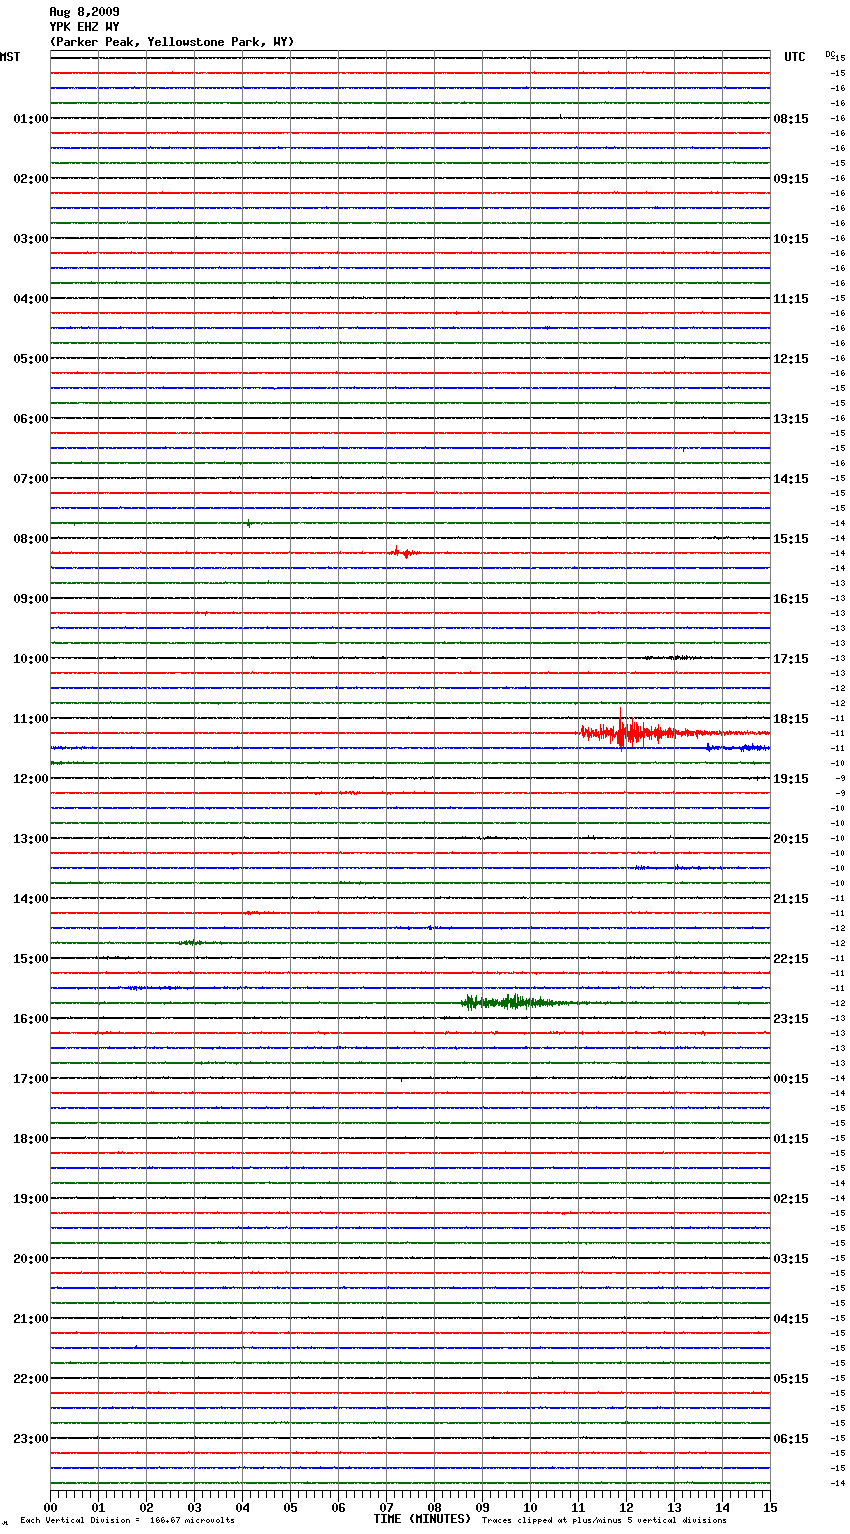Select the 13:00 MST row label
This screenshot has width=850, height=1534.
click(x=31, y=839)
